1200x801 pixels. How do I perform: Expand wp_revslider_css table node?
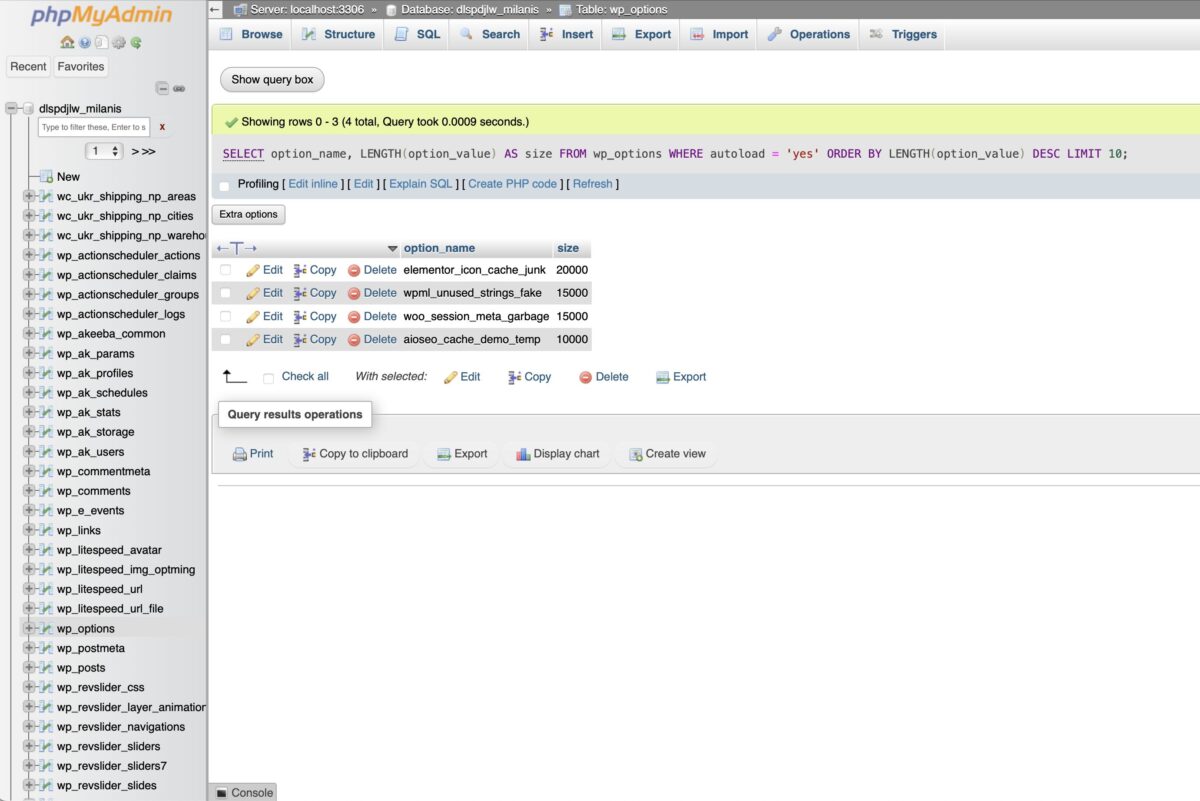29,687
